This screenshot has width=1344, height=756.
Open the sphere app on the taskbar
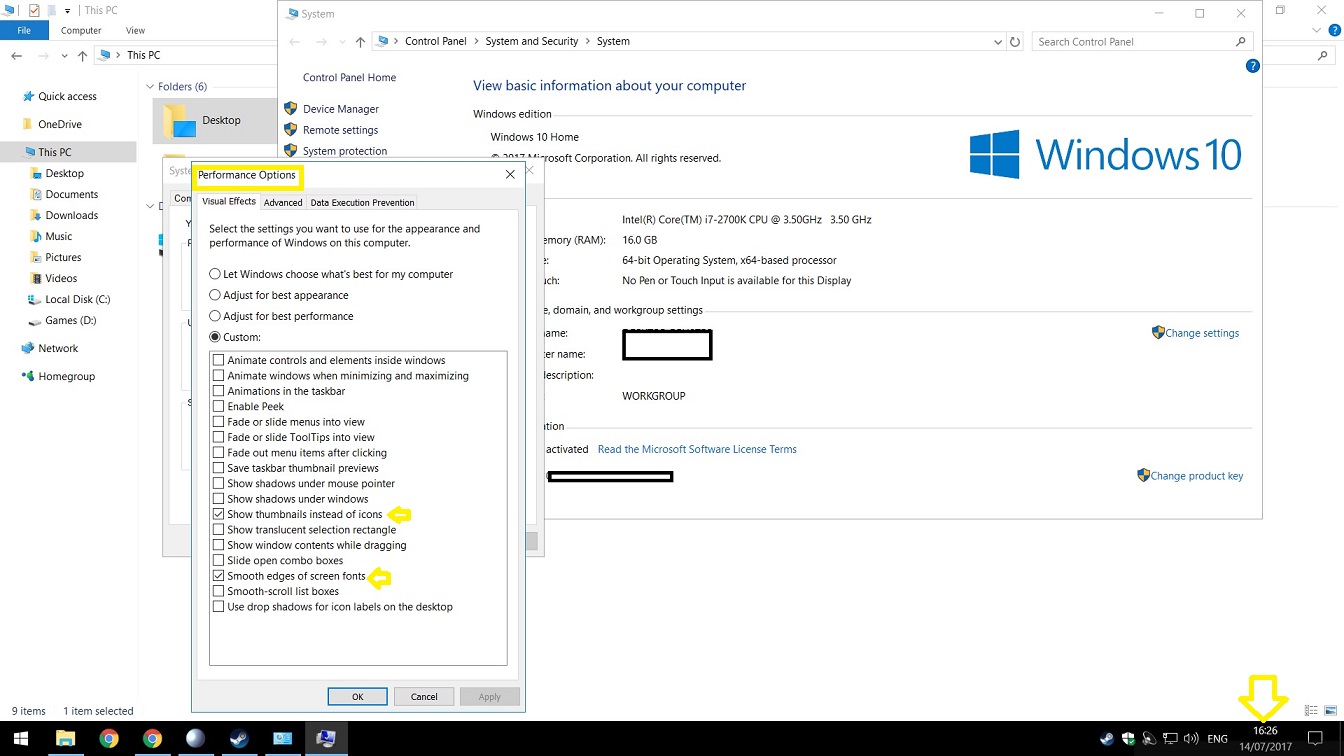tap(195, 739)
